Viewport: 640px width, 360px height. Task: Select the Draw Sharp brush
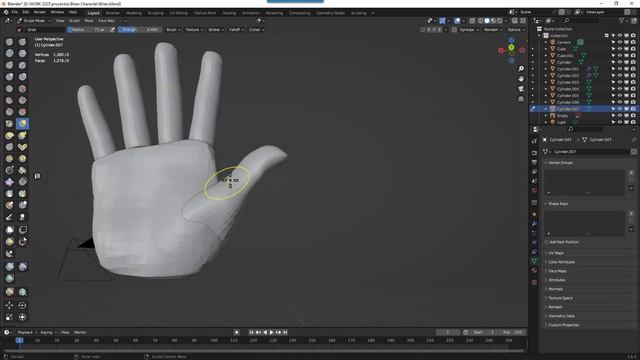pos(22,42)
